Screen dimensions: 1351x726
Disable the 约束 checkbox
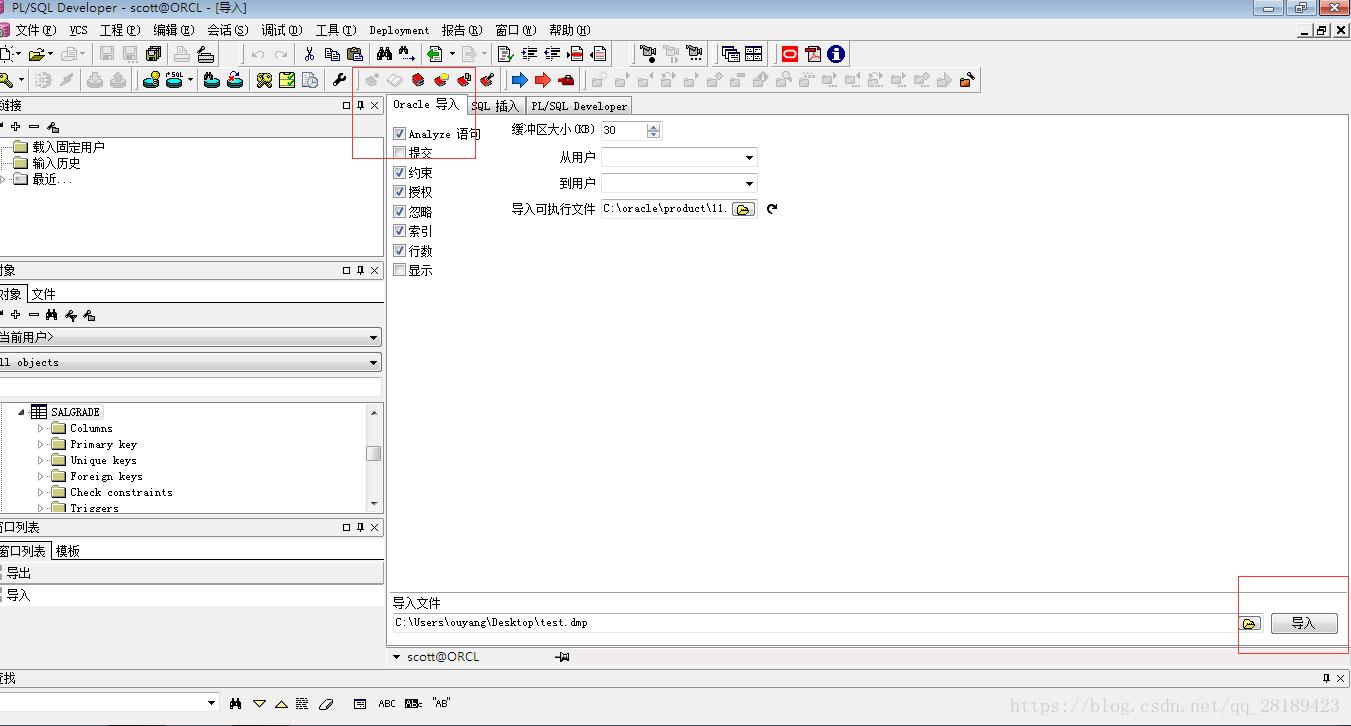[x=400, y=171]
